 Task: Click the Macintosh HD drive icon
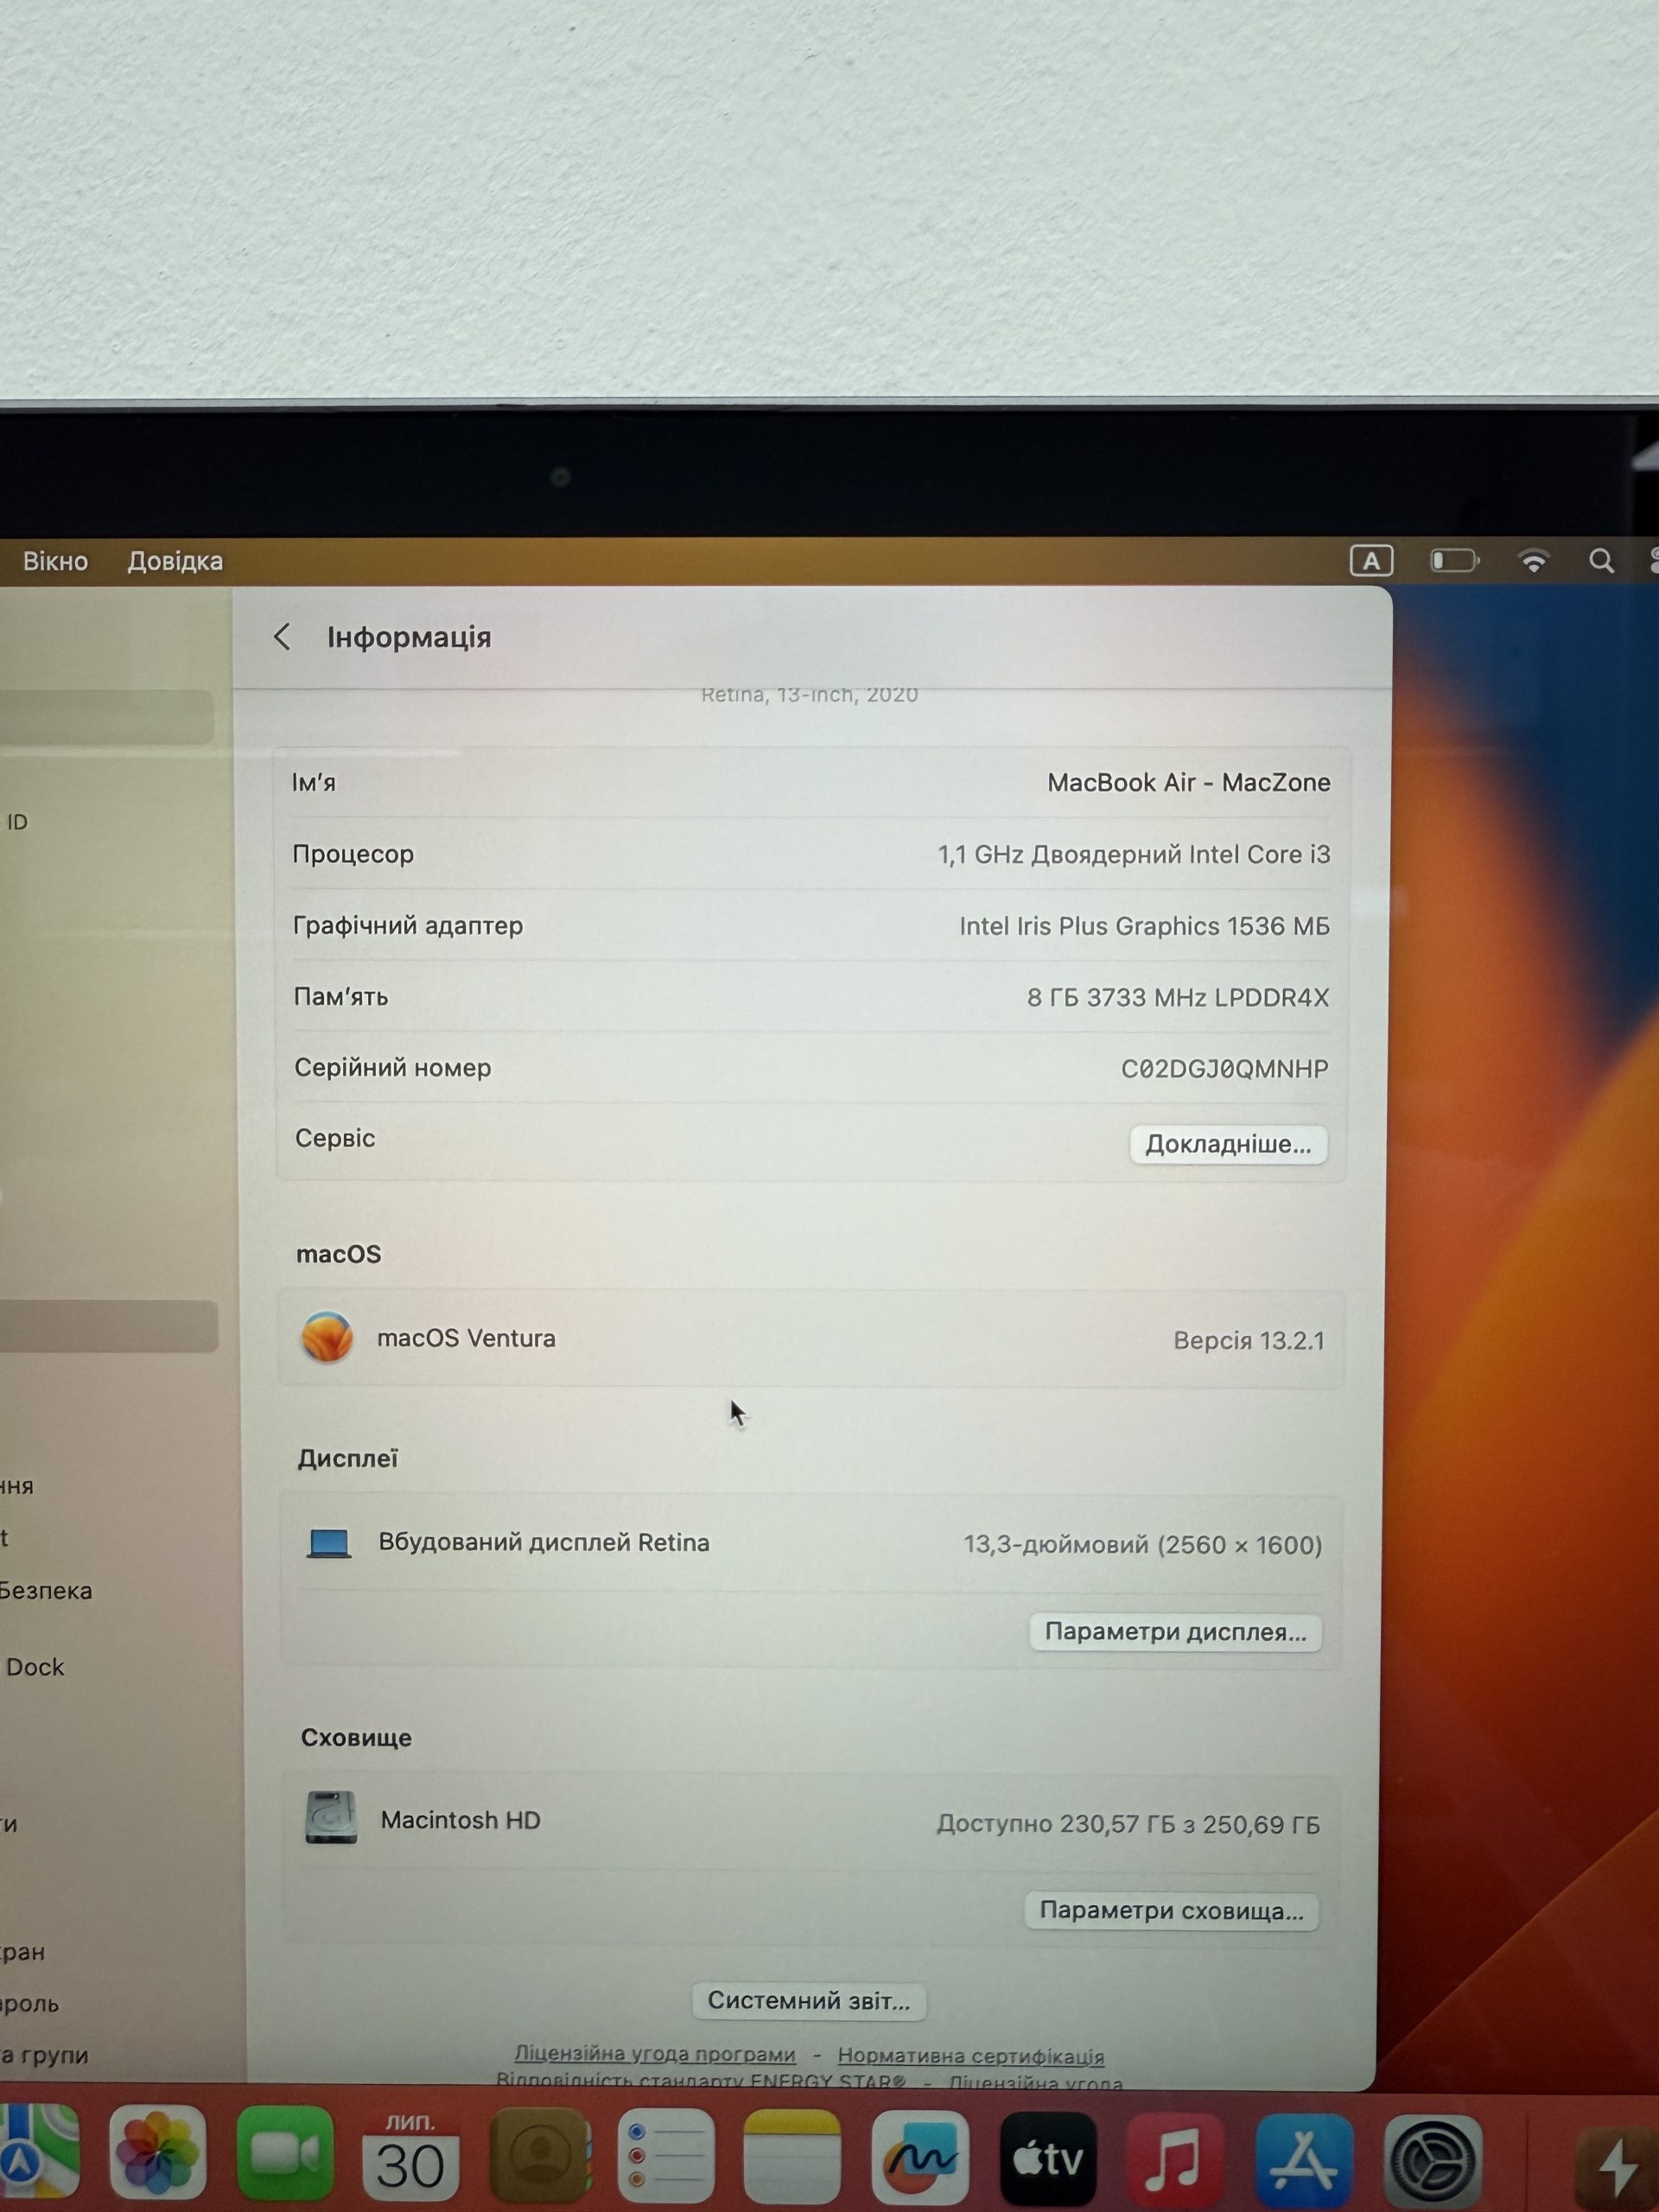point(331,1817)
